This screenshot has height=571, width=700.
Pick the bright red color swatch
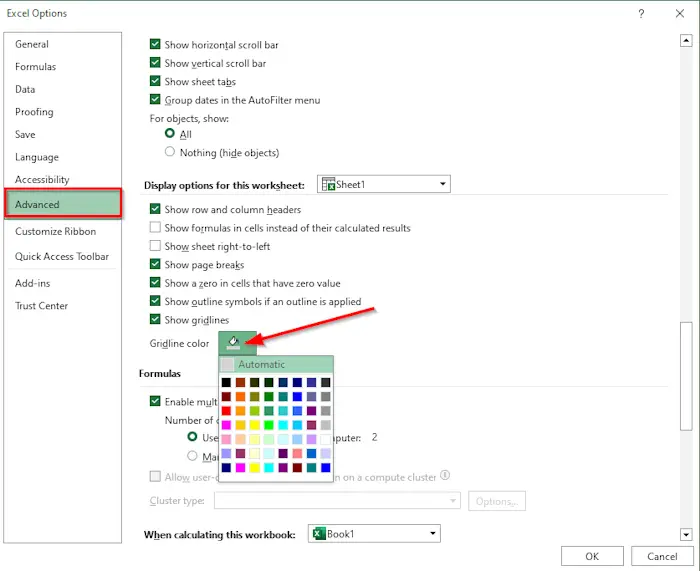(226, 411)
